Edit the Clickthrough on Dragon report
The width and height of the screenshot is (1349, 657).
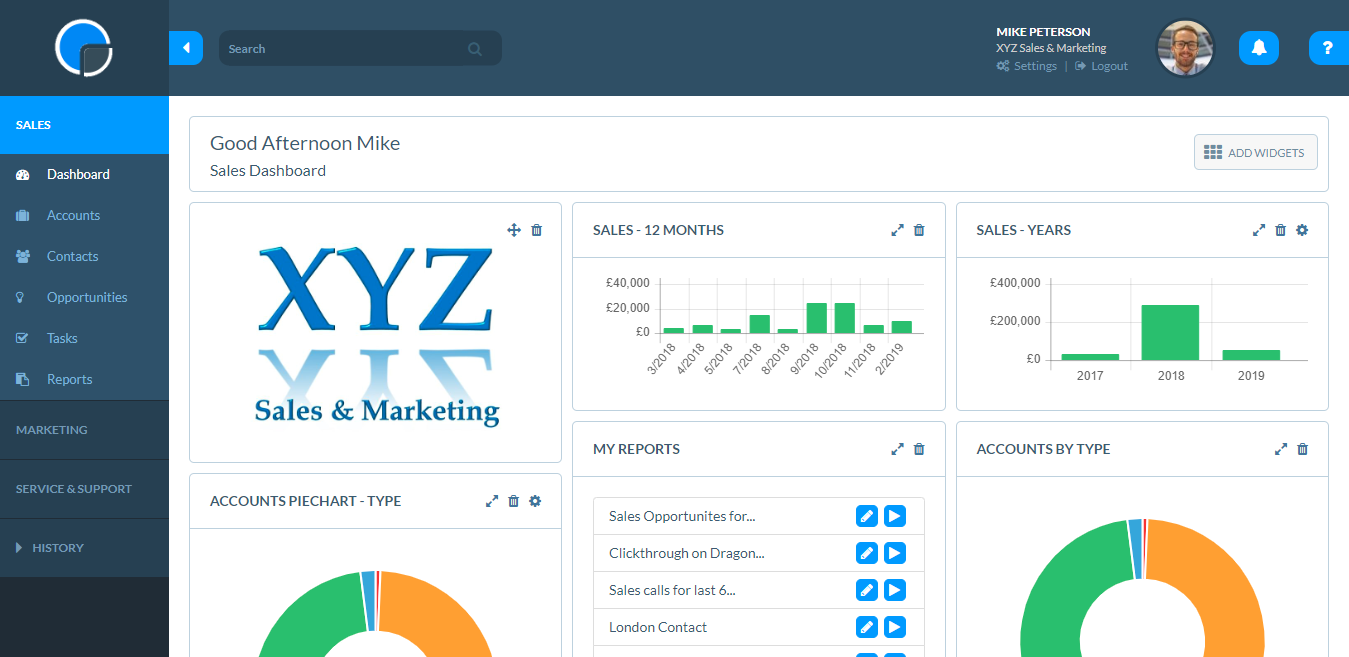click(x=867, y=553)
